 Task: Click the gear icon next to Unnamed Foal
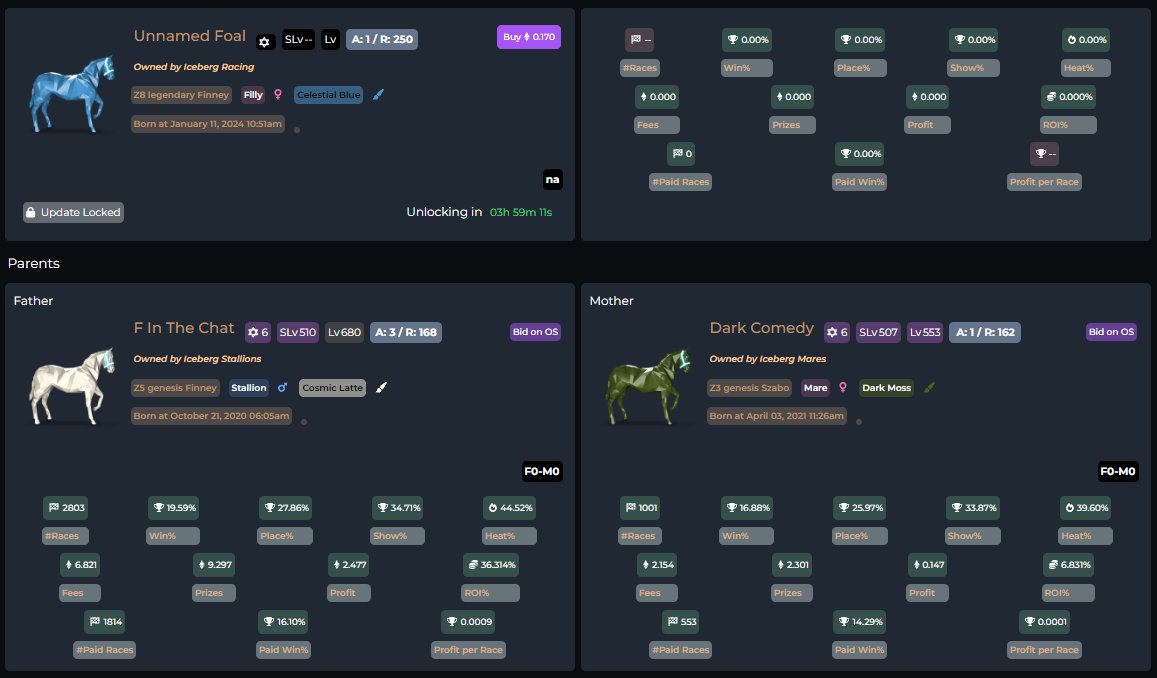click(x=265, y=42)
